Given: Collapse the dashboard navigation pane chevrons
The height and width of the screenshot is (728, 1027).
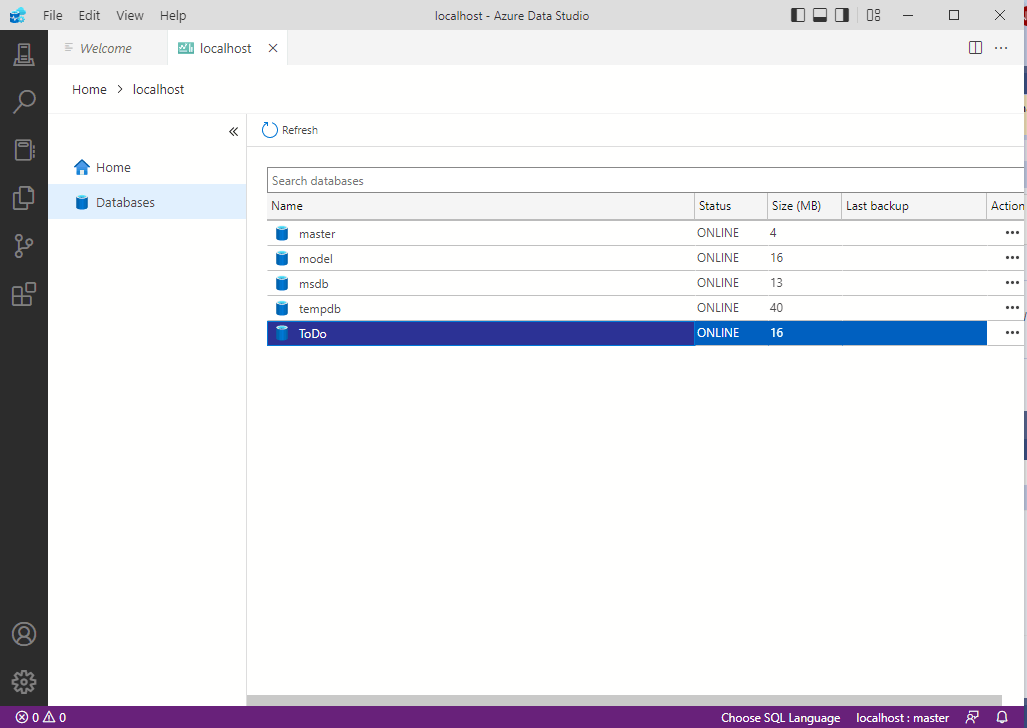Looking at the screenshot, I should (x=233, y=131).
